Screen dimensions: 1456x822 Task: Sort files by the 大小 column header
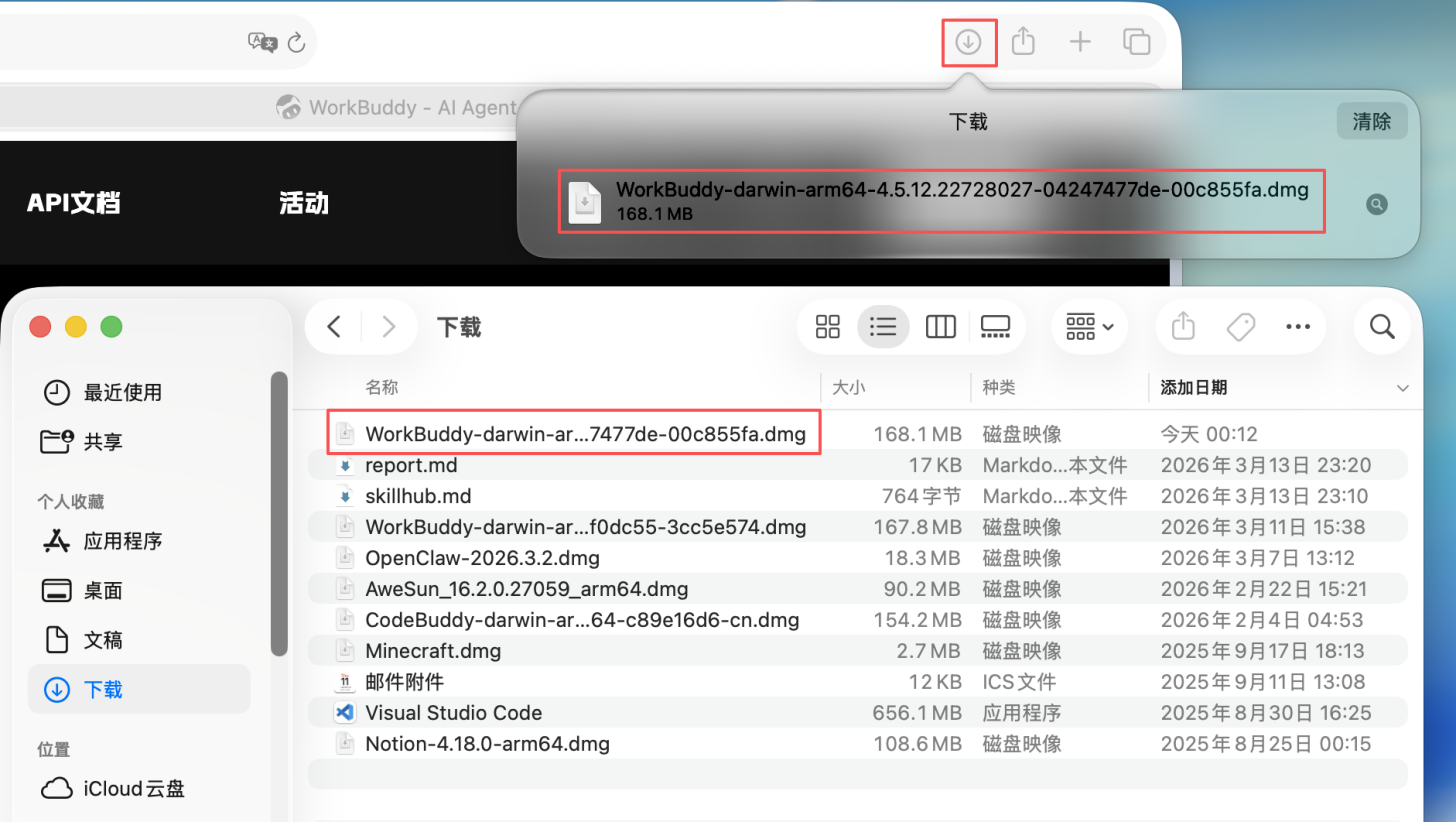tap(850, 388)
